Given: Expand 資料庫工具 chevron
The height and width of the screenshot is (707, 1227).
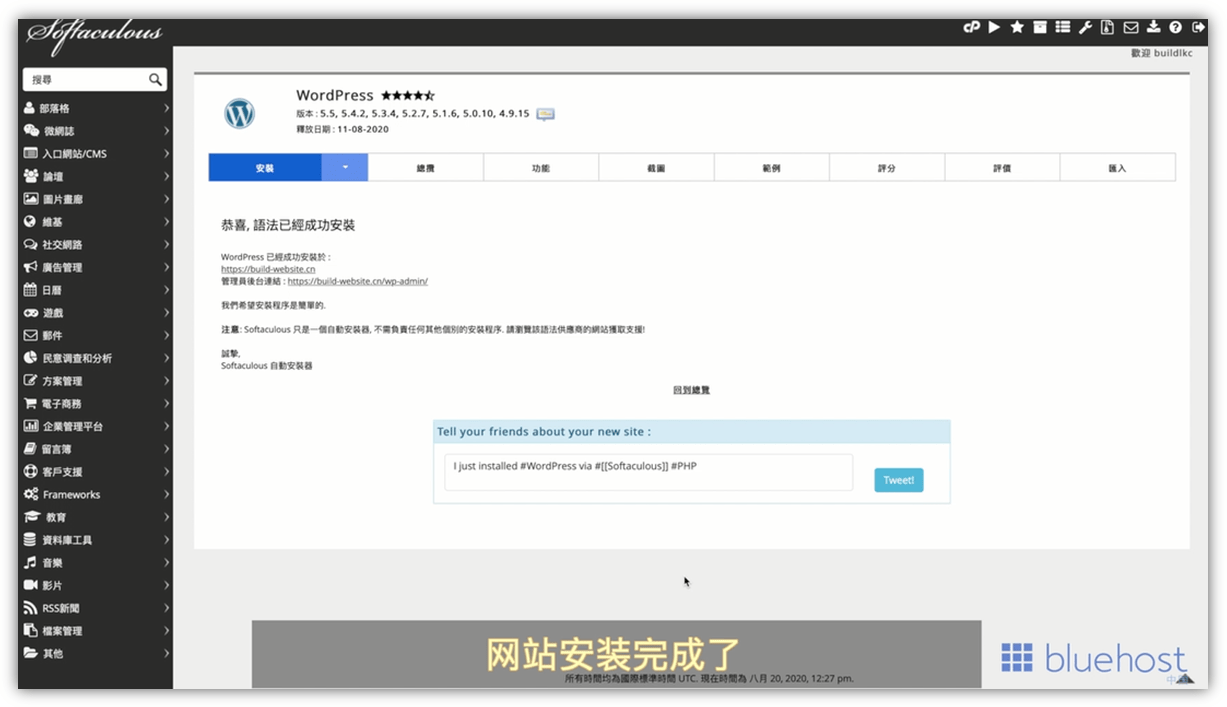Looking at the screenshot, I should point(166,540).
